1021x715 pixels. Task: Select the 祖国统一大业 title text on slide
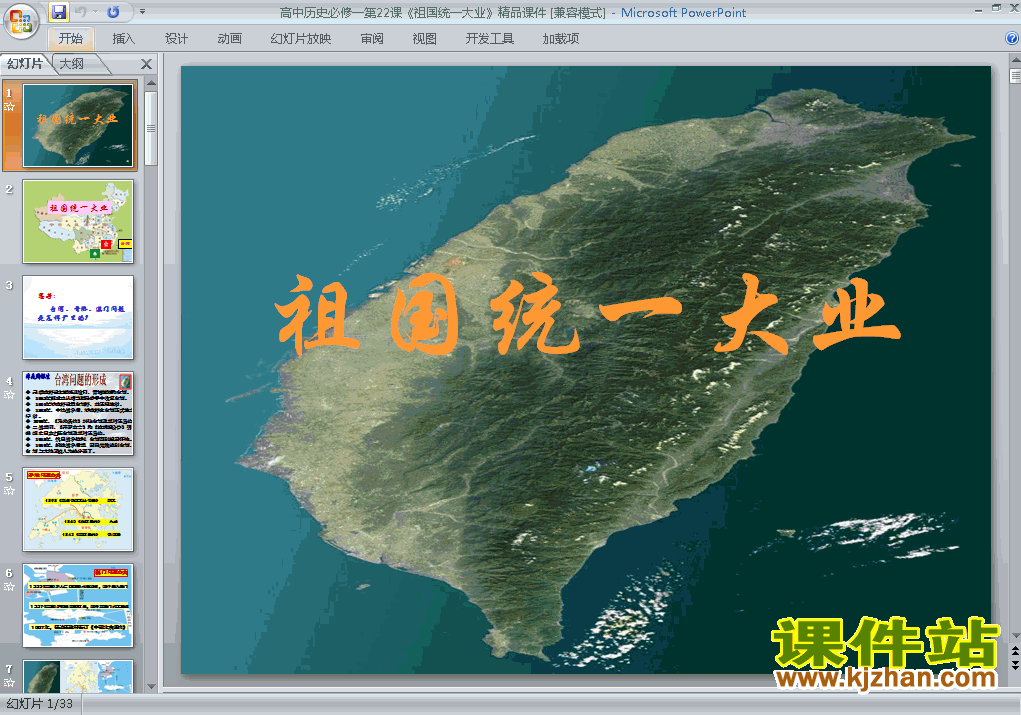tap(588, 315)
